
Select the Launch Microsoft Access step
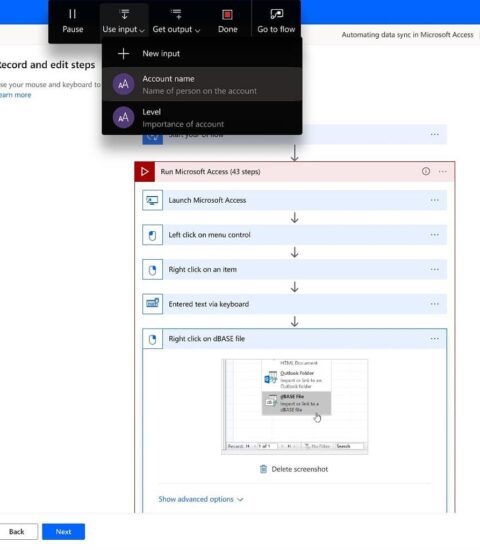pyautogui.click(x=295, y=200)
